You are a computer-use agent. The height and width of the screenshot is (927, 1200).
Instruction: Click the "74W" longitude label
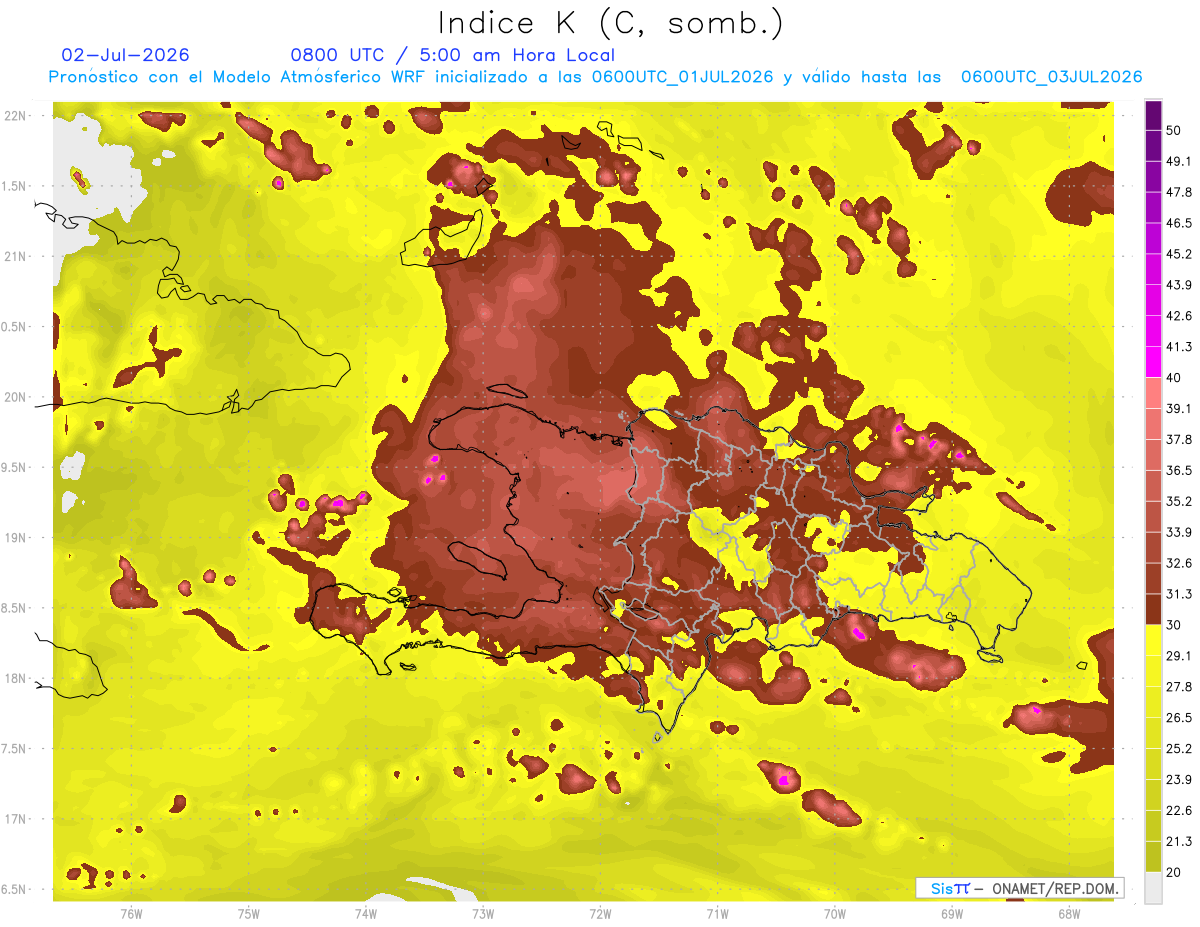pos(366,913)
